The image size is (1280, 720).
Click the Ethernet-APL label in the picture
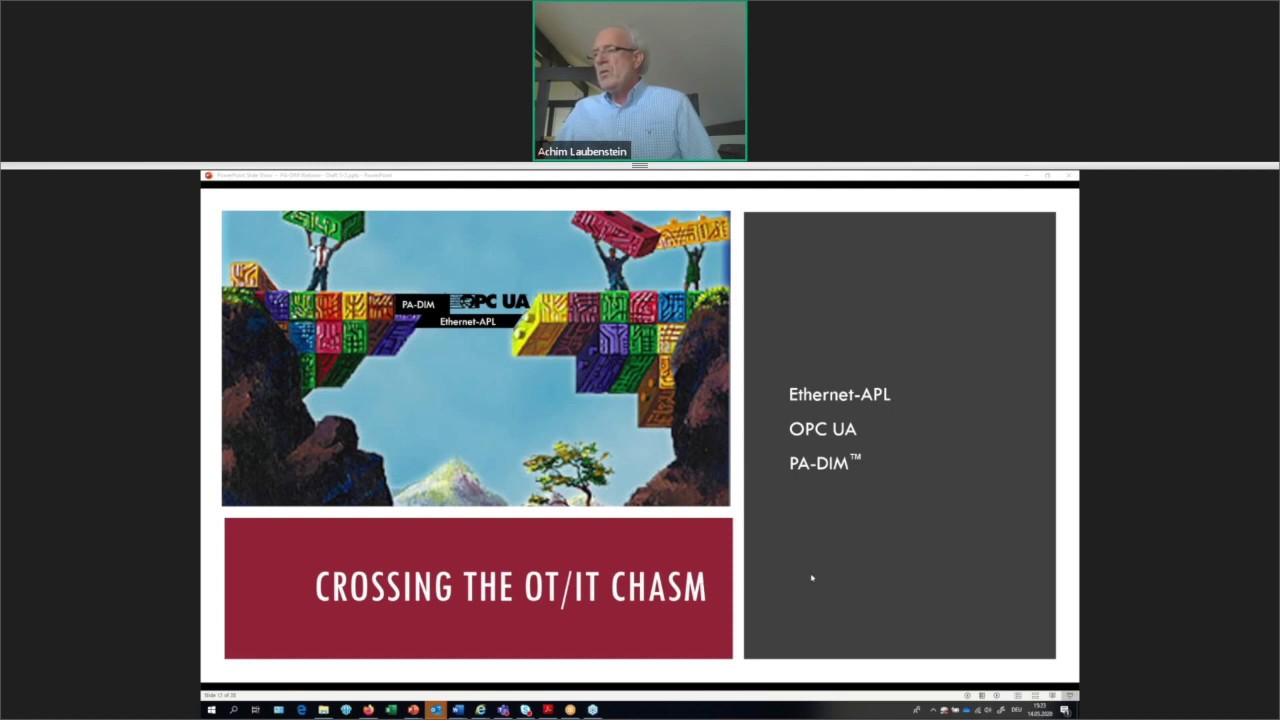[x=467, y=322]
